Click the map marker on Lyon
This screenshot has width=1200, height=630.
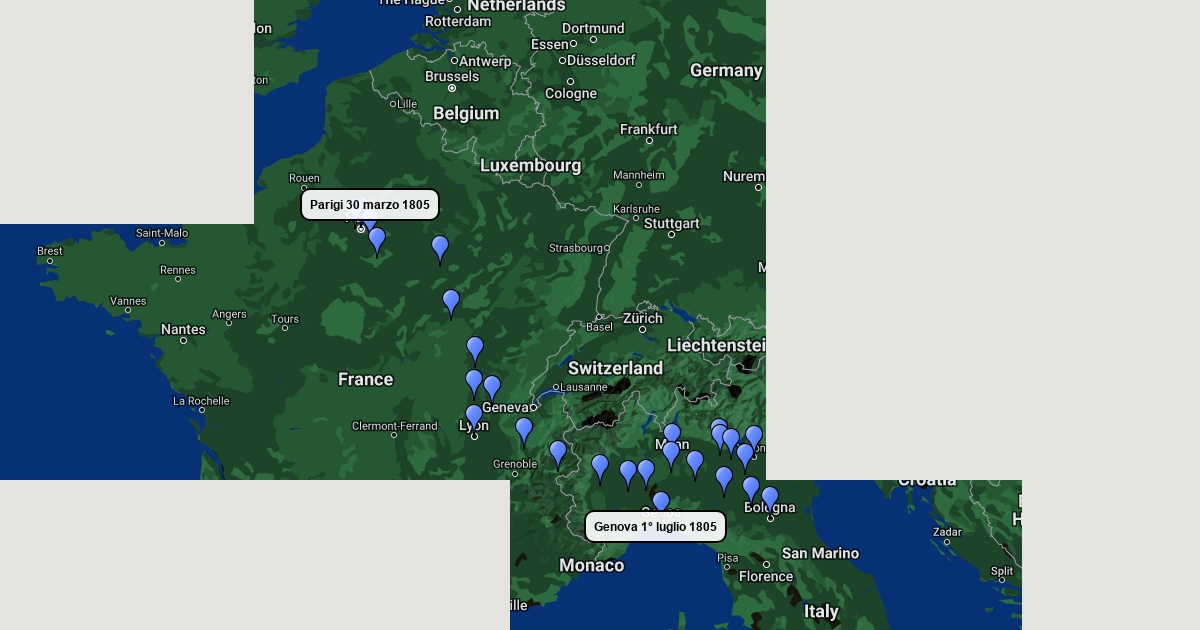tap(474, 415)
